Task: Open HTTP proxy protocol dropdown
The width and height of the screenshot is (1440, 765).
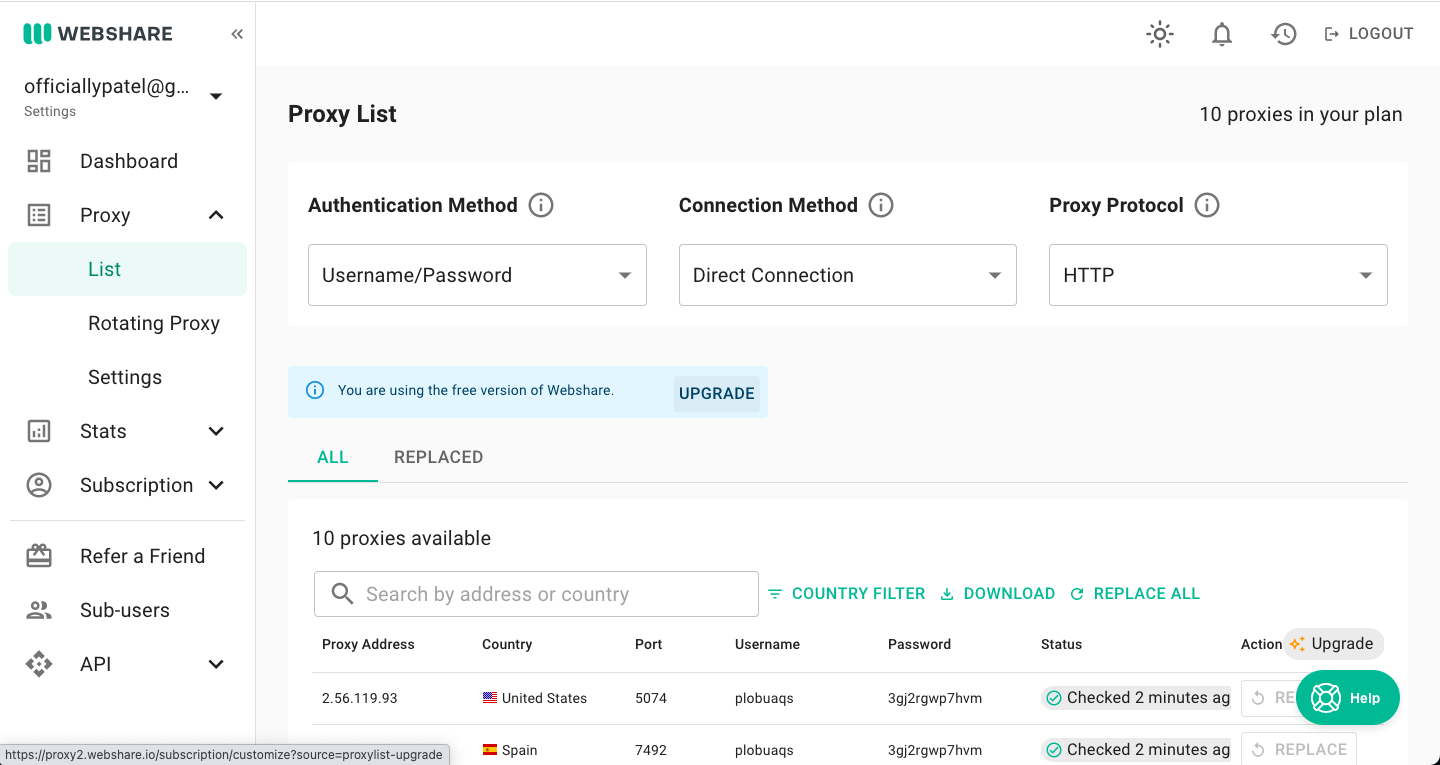Action: [1218, 275]
